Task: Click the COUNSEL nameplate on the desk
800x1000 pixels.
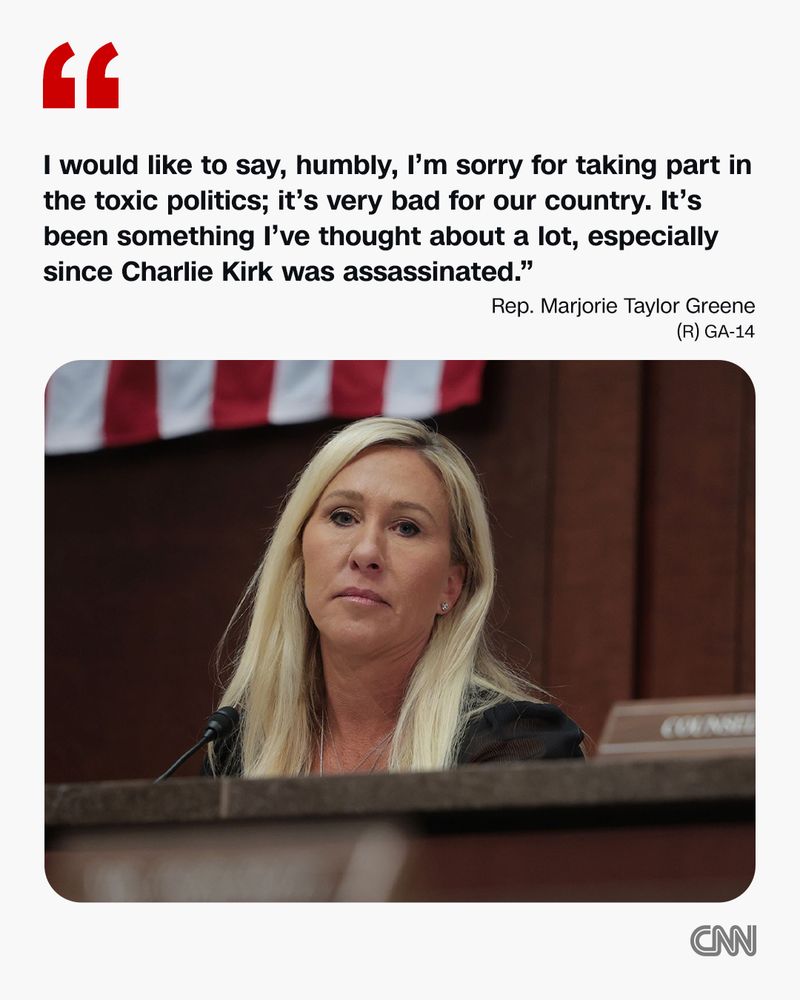Action: [x=678, y=726]
